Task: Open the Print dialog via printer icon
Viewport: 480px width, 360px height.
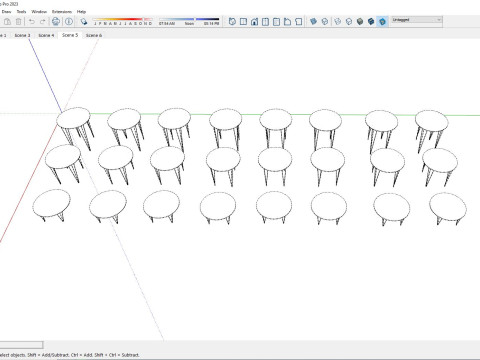Action: click(x=56, y=22)
